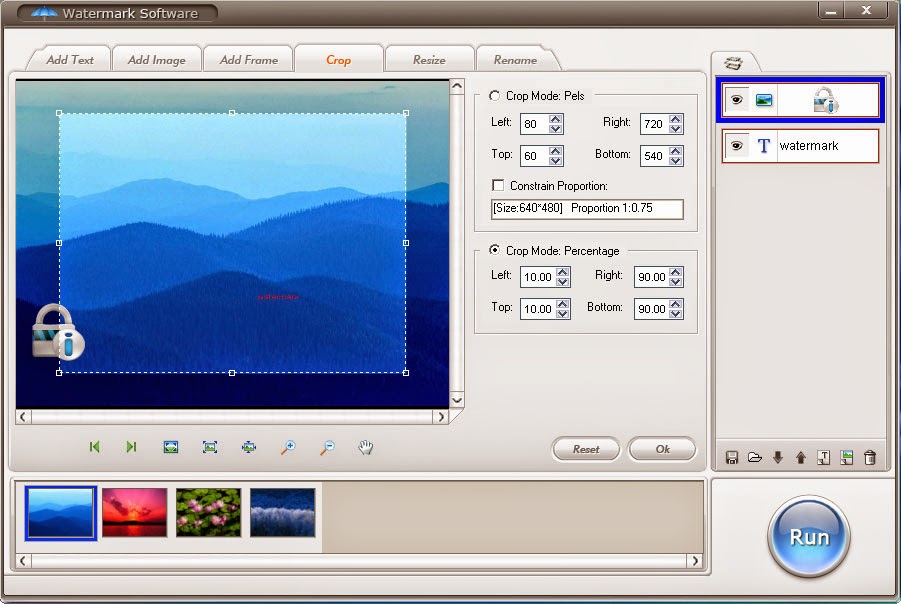Viewport: 901px width, 604px height.
Task: Activate the hand pan tool
Action: (x=366, y=448)
